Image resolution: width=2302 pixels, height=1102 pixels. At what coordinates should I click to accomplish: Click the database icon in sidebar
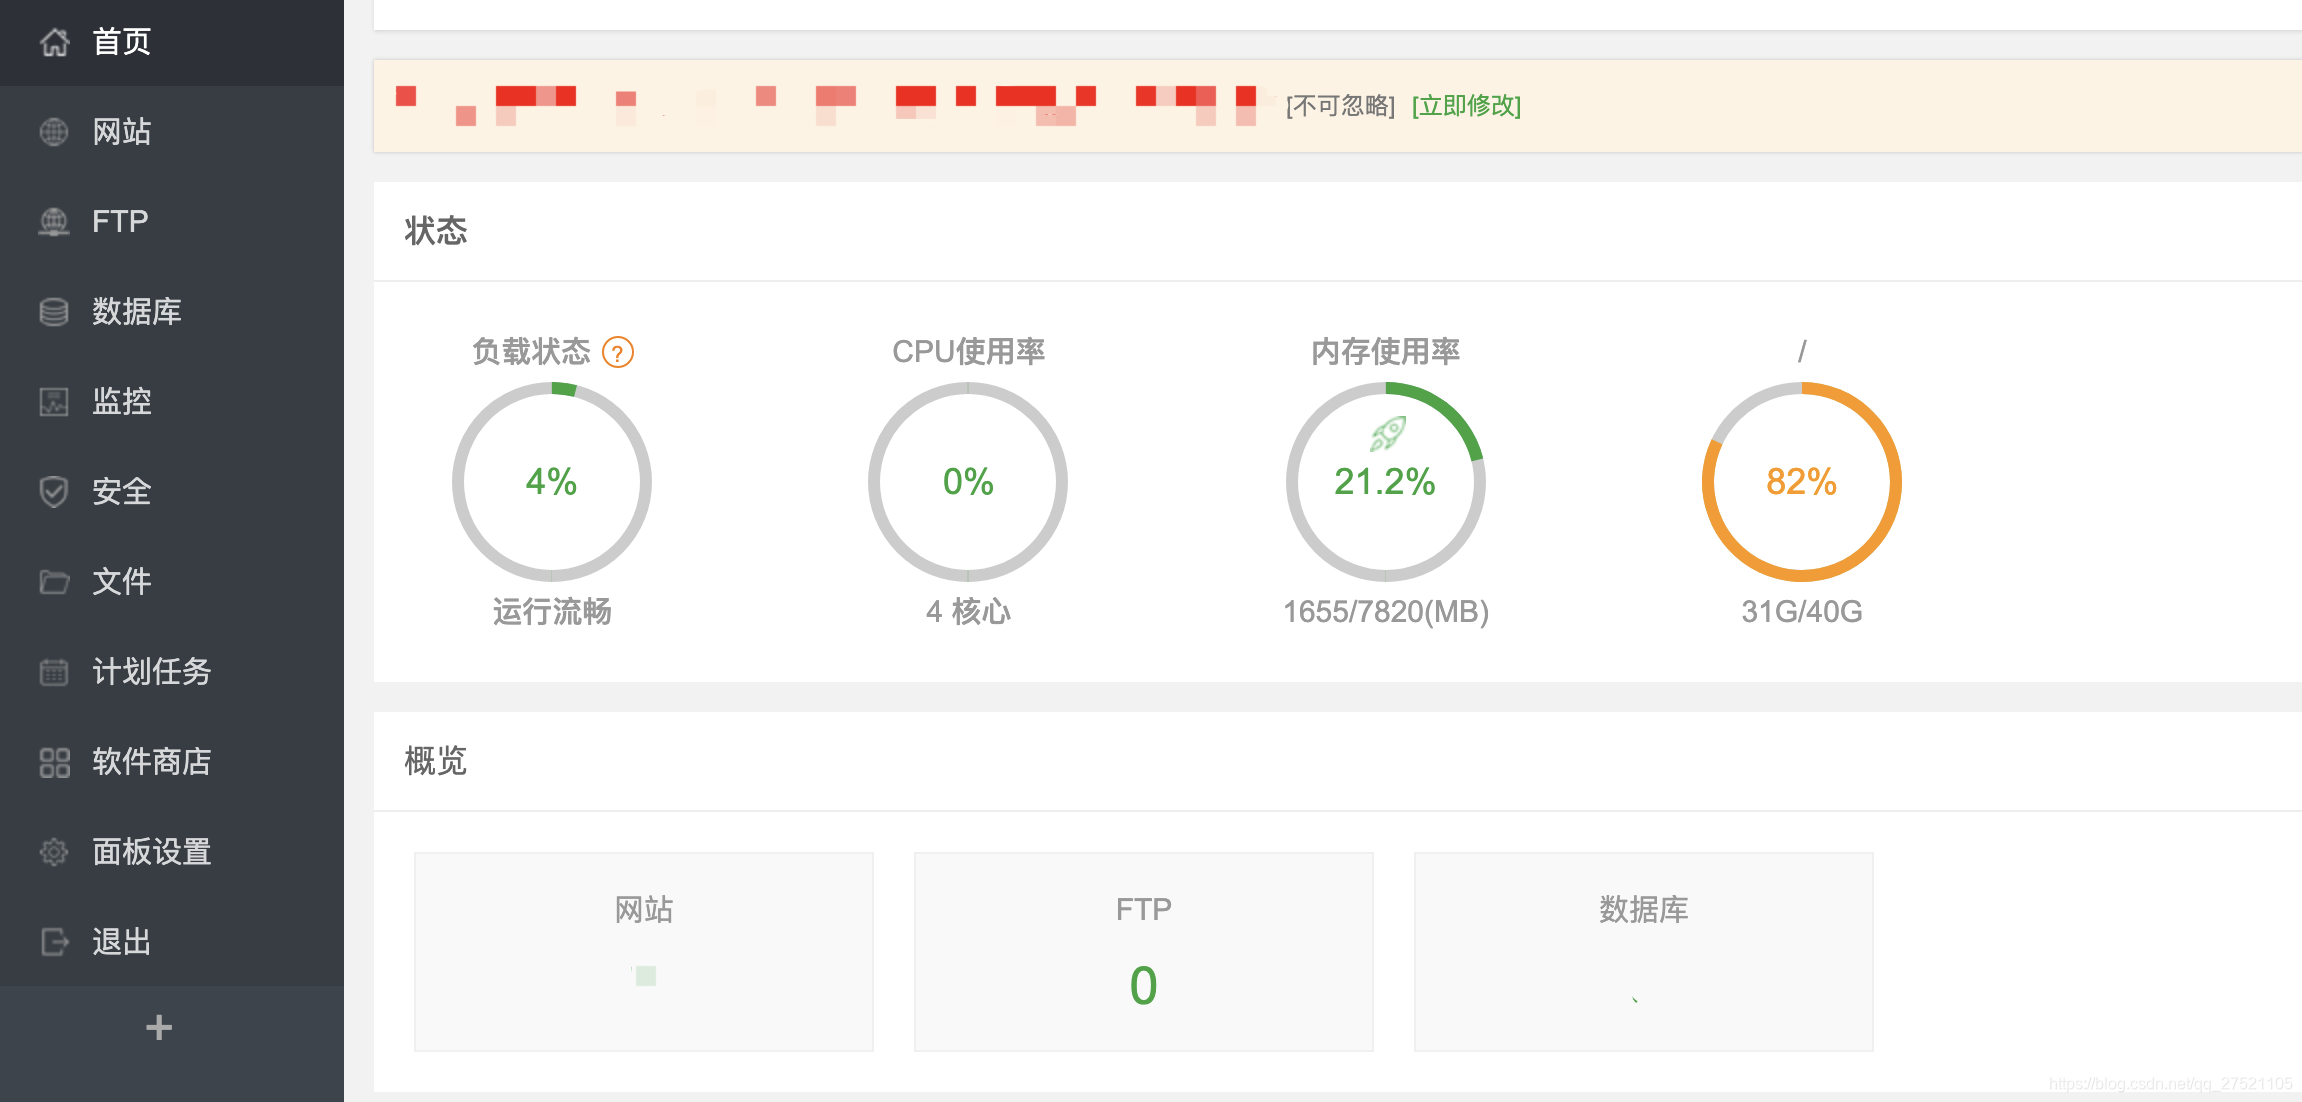click(x=54, y=312)
